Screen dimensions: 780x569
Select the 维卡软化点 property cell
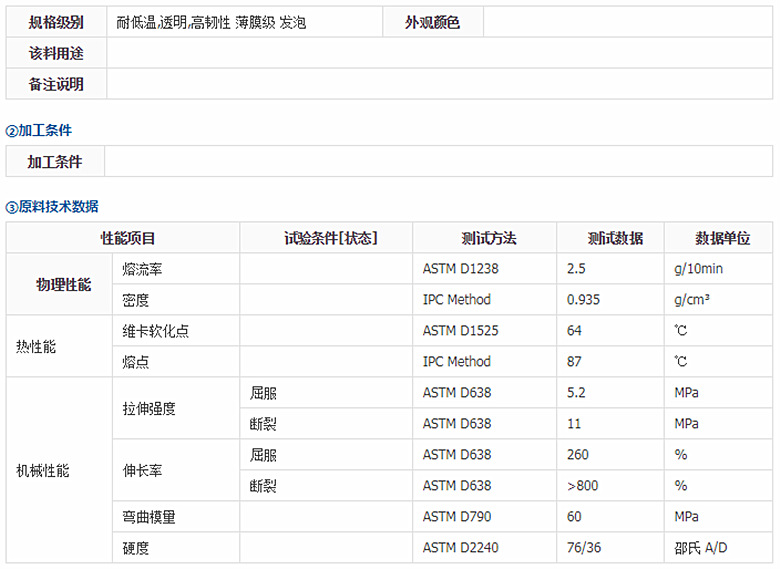pyautogui.click(x=155, y=331)
